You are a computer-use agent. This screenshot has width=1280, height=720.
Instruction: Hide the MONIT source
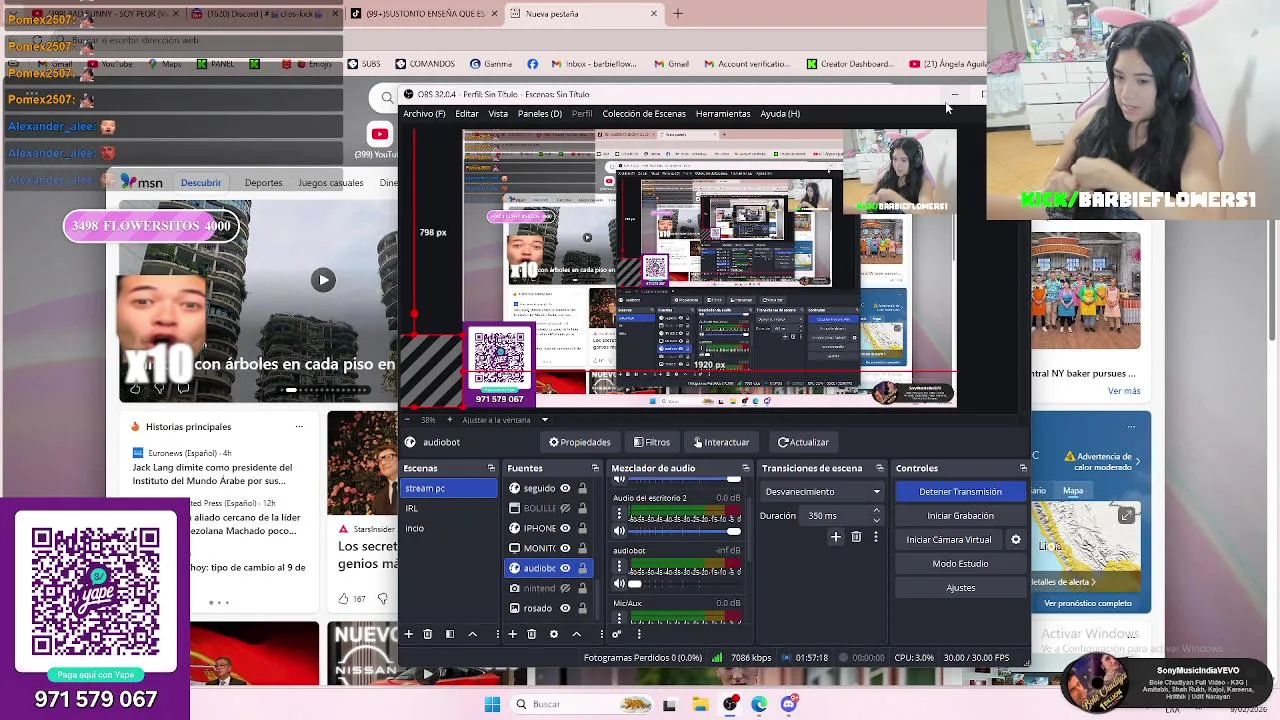pyautogui.click(x=565, y=548)
